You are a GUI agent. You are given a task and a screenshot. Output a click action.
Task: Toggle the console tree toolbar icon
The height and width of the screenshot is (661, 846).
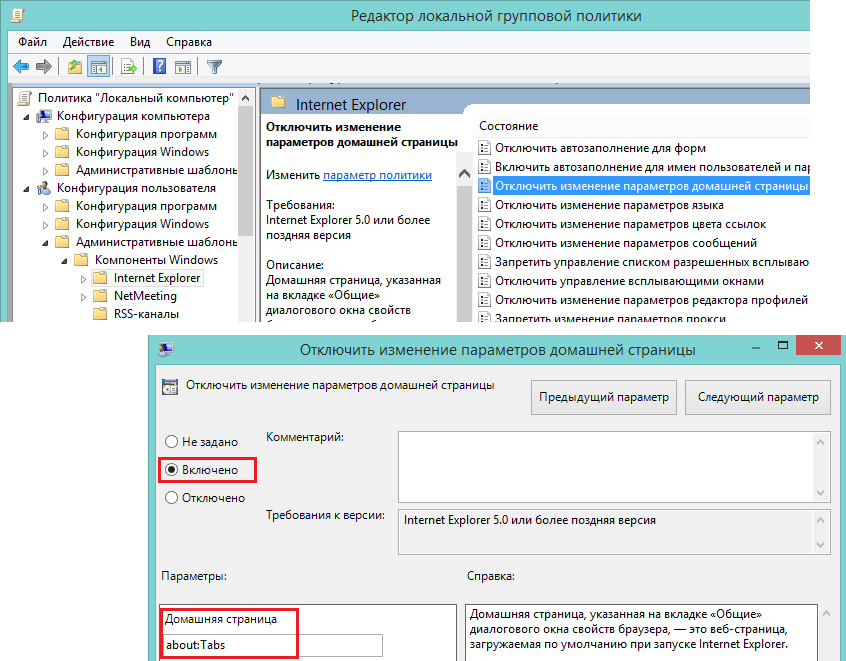click(x=99, y=67)
